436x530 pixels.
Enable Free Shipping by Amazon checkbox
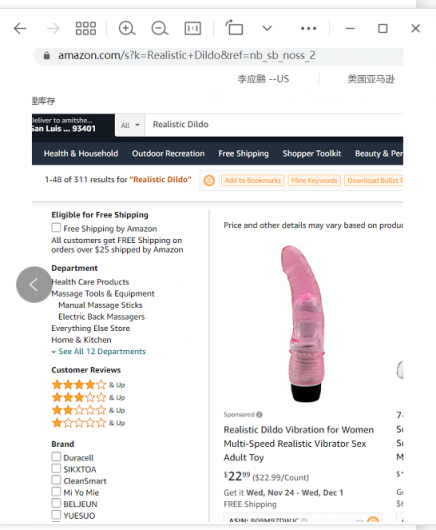tap(56, 227)
